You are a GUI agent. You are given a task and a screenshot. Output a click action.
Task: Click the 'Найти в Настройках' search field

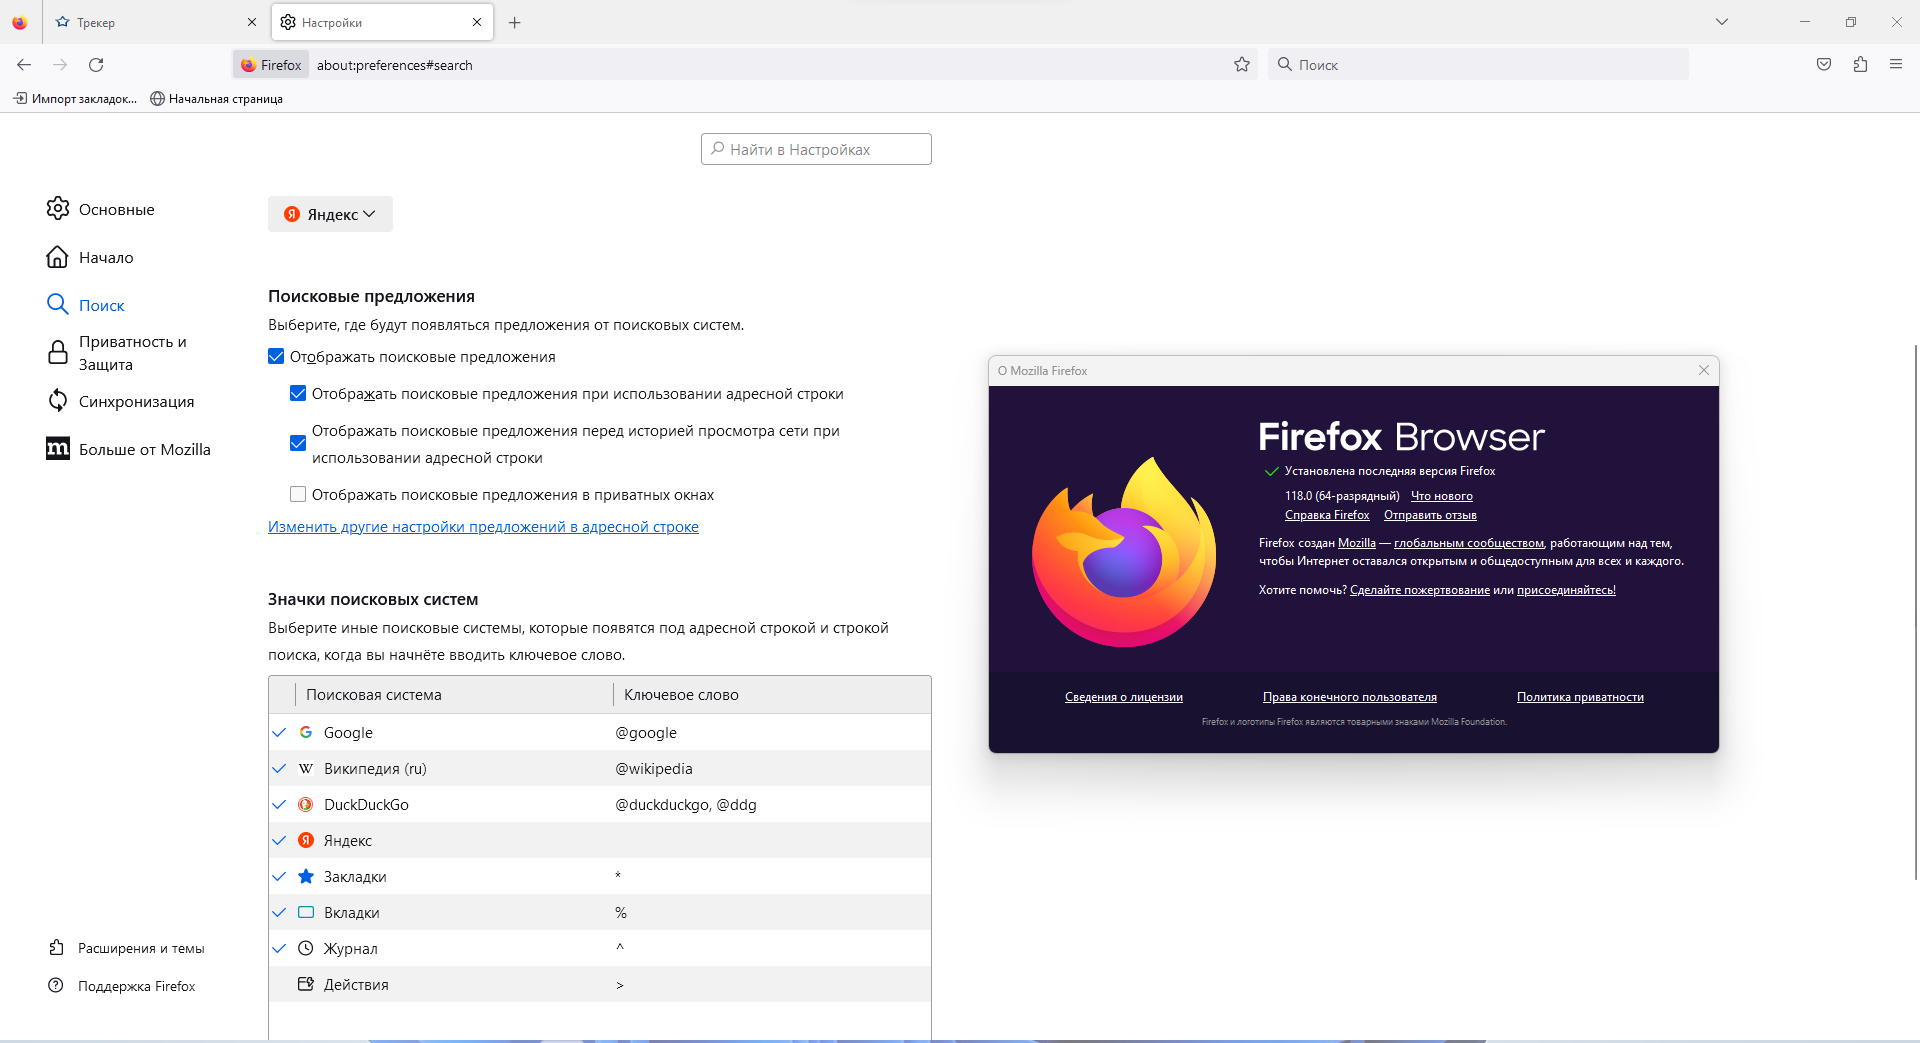click(816, 149)
